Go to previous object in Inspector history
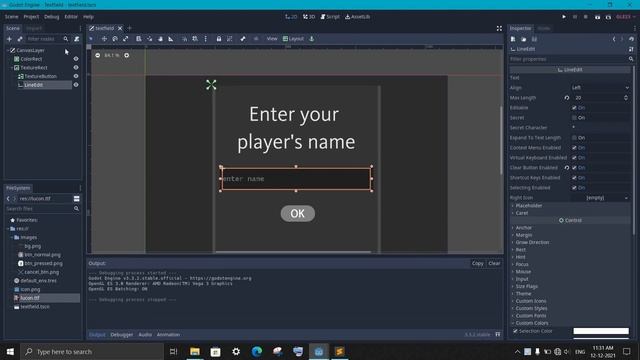 (614, 39)
